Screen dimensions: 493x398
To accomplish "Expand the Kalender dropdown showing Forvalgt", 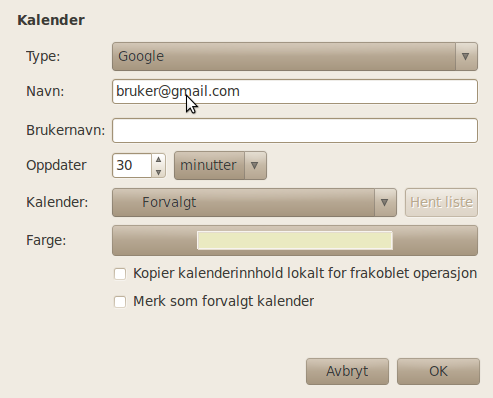I will (254, 202).
